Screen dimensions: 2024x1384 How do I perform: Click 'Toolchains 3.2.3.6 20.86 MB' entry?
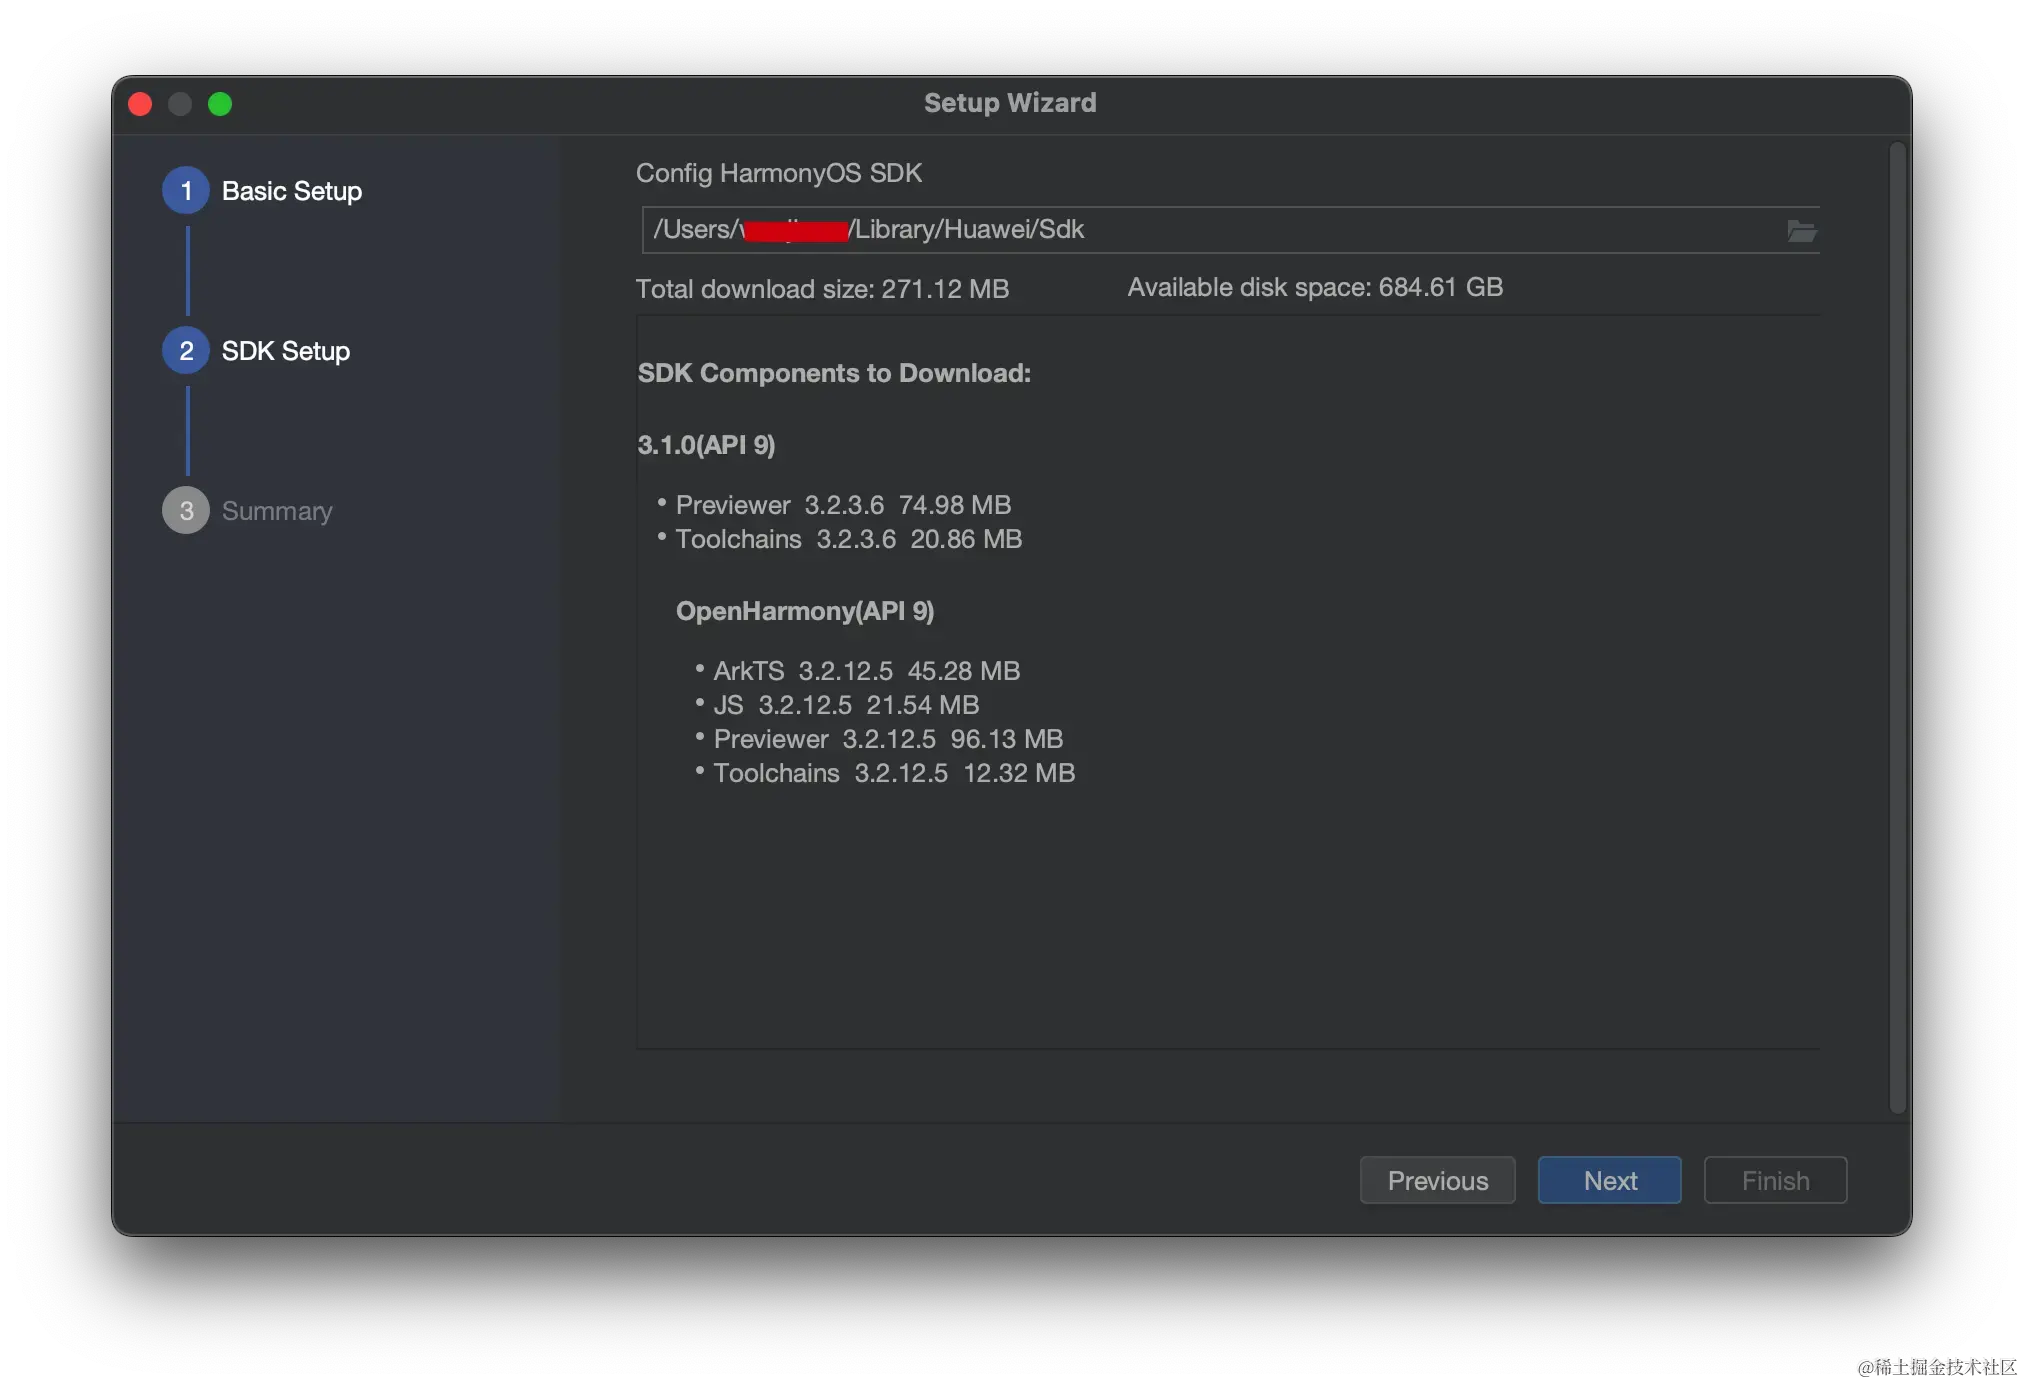point(849,539)
